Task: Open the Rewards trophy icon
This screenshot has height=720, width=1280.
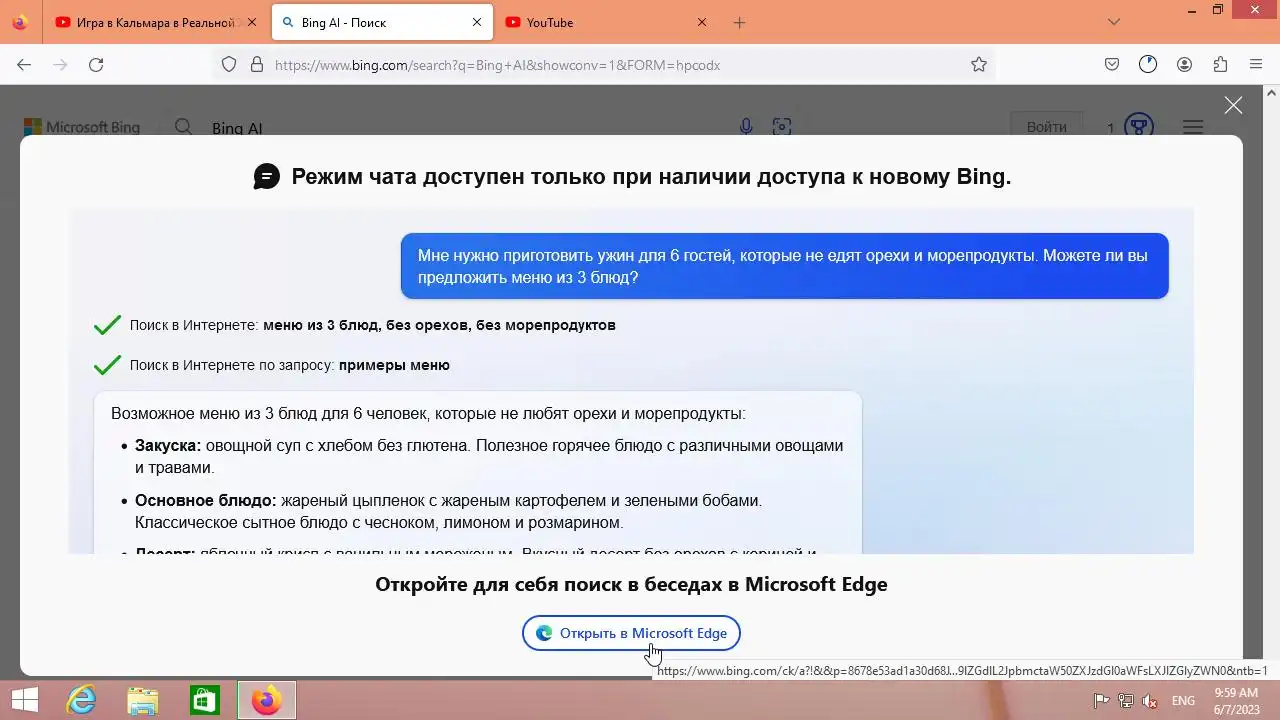Action: pos(1139,127)
